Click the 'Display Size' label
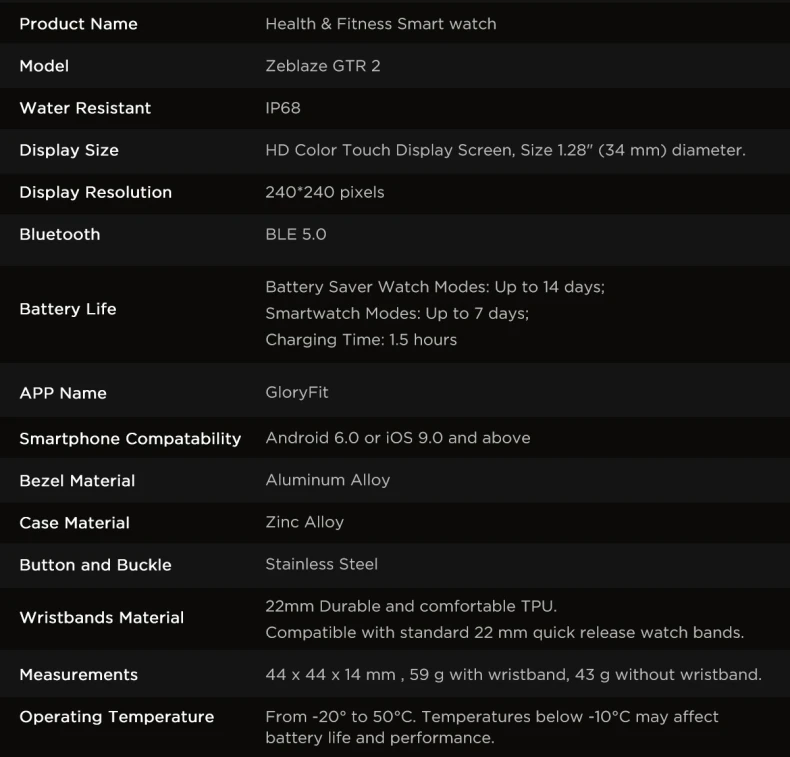The width and height of the screenshot is (790, 757). (x=69, y=150)
